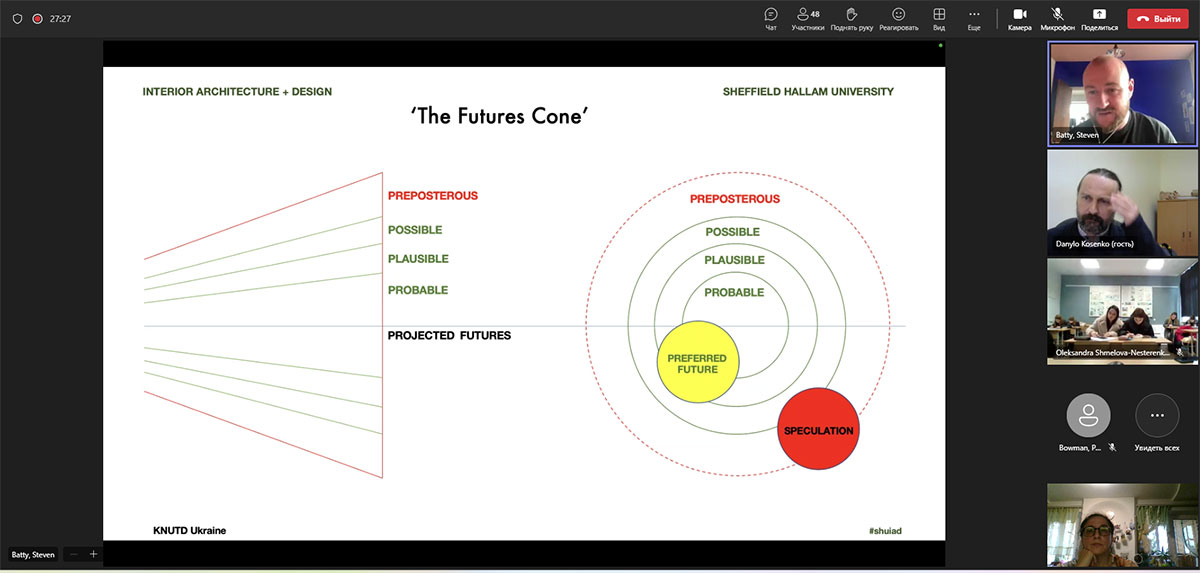1200x573 pixels.
Task: Toggle the camera on or off
Action: pos(1019,18)
